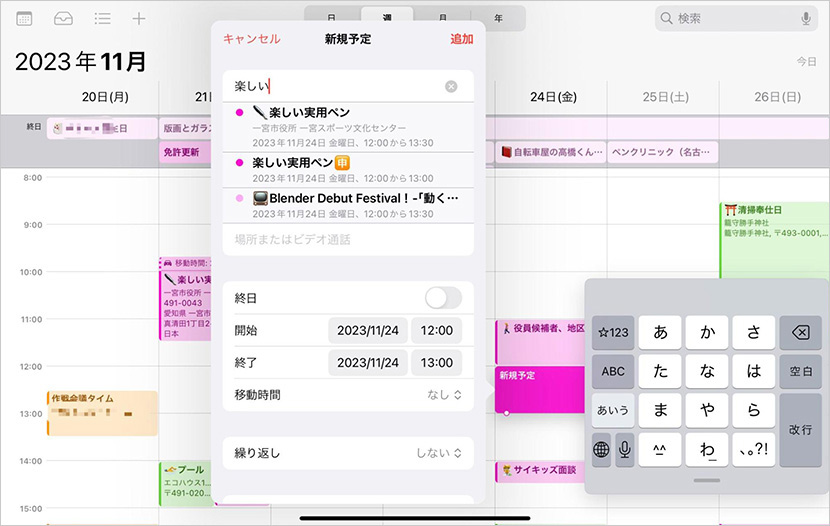Switch to the 年 year tab
The height and width of the screenshot is (526, 830).
click(x=498, y=19)
